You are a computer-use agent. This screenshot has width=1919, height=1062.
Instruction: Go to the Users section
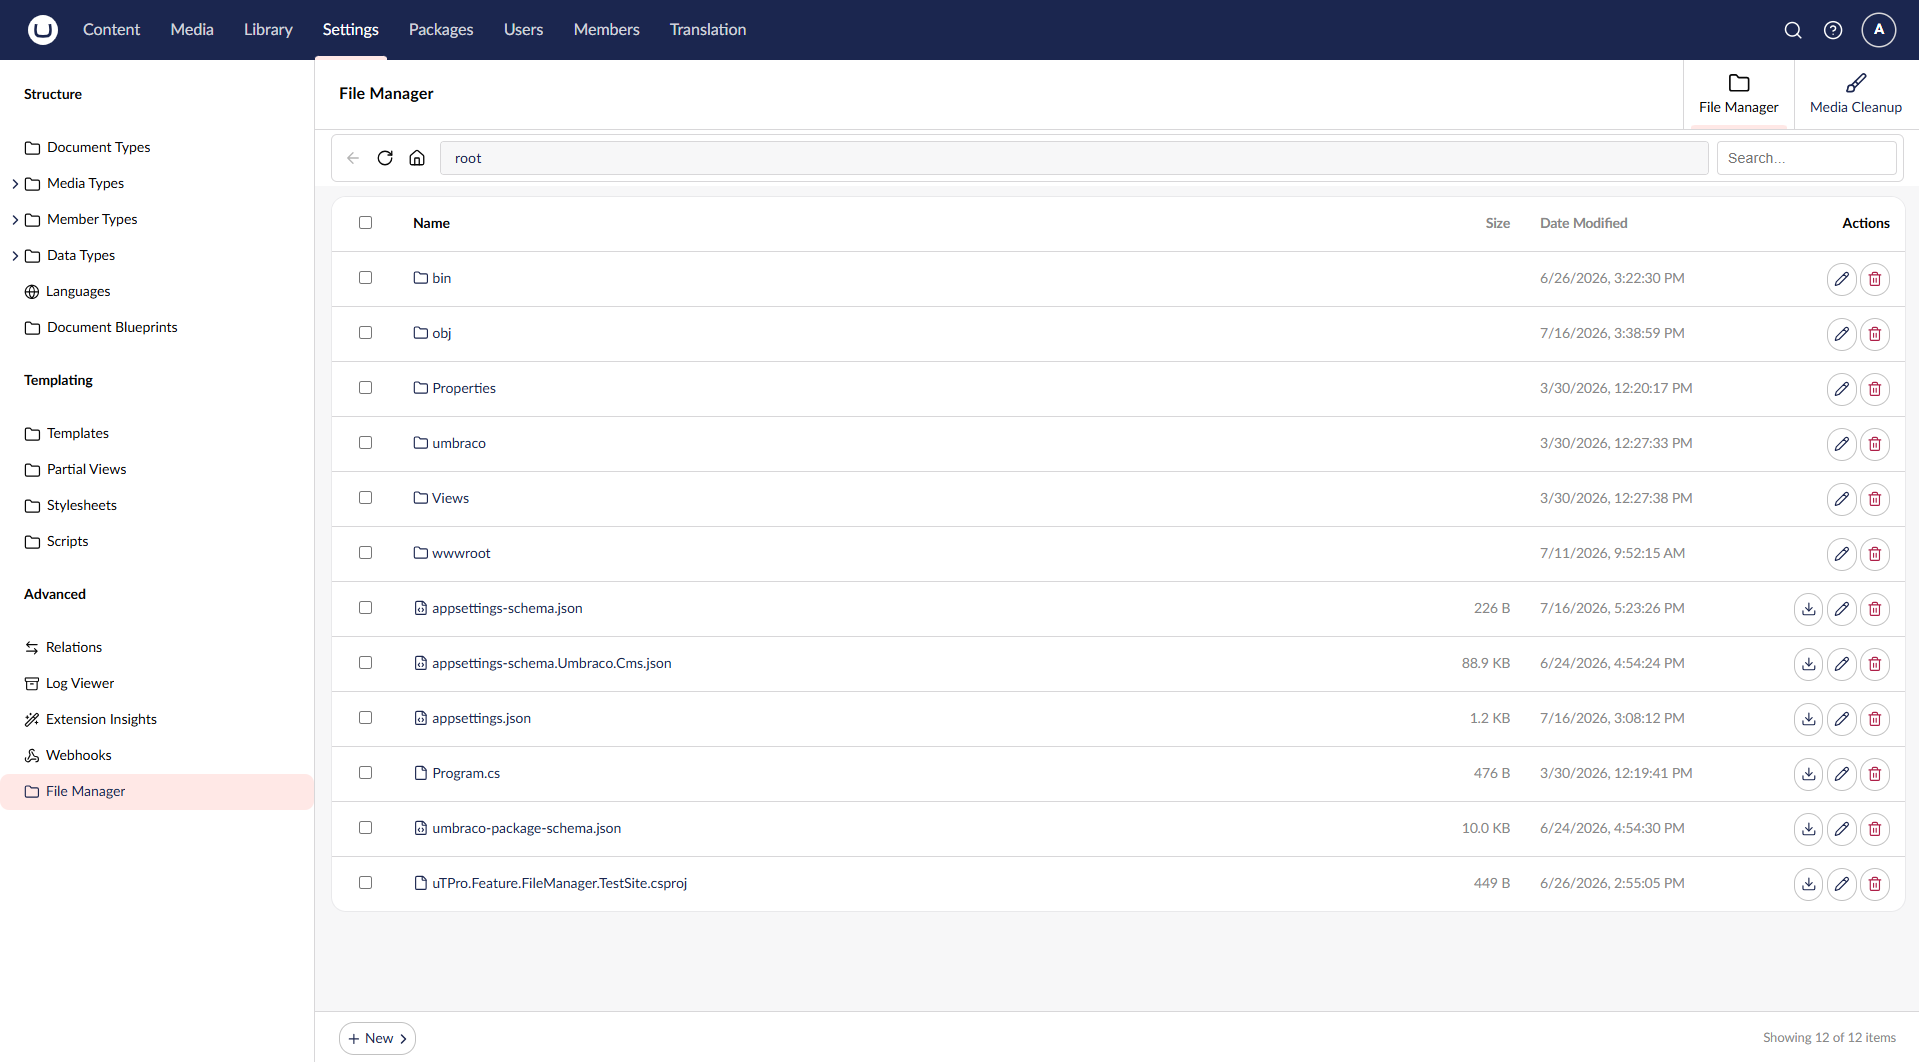(x=523, y=30)
